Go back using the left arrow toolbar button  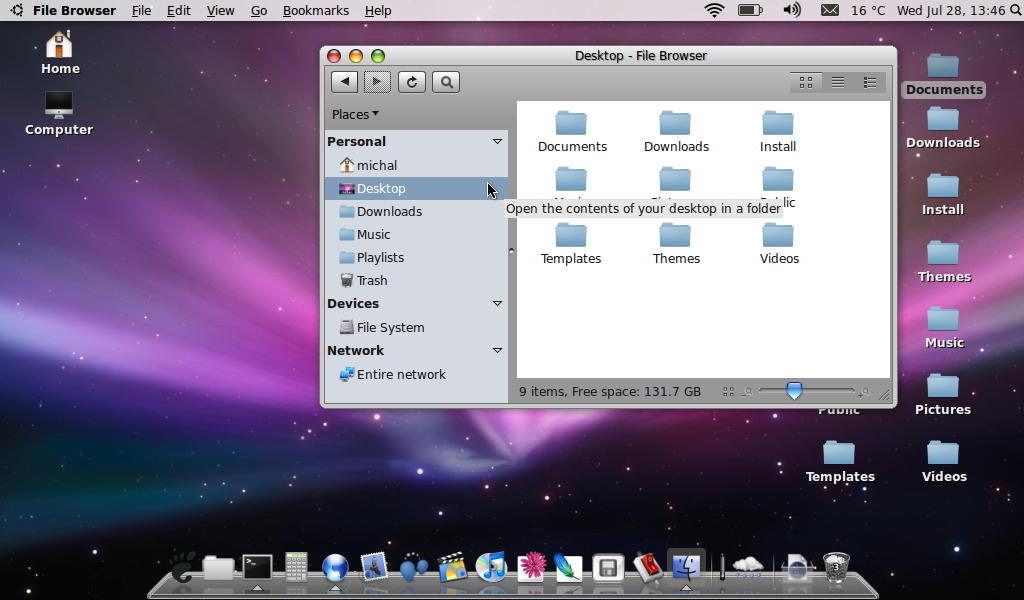(344, 82)
